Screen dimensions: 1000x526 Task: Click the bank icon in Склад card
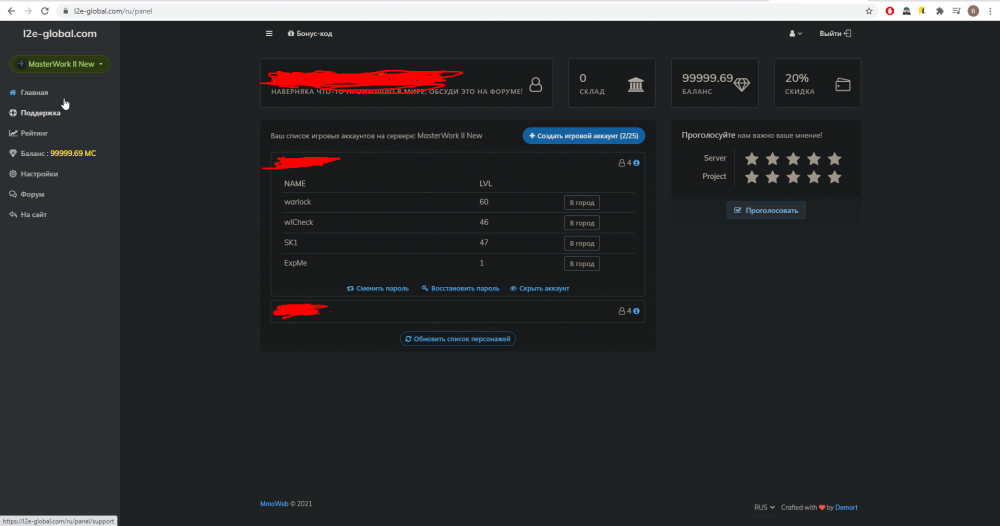636,85
